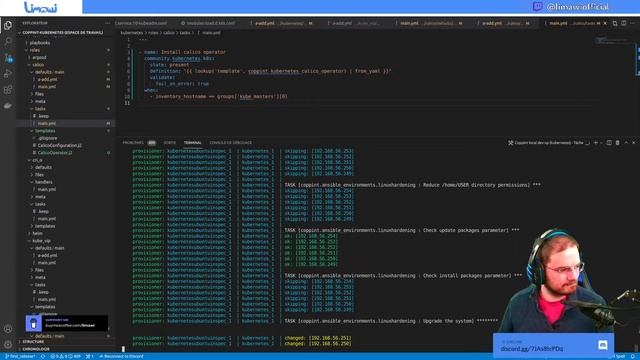Click terminal line 'Upgrade the system'
The width and height of the screenshot is (640, 360).
[391, 321]
